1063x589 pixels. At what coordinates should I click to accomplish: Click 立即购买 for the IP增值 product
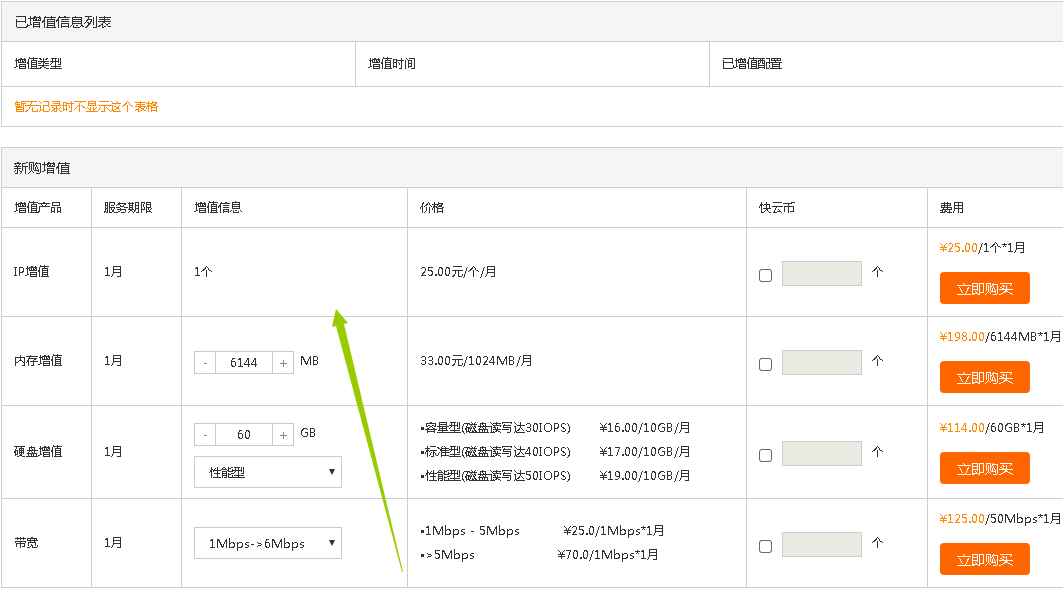pos(984,288)
